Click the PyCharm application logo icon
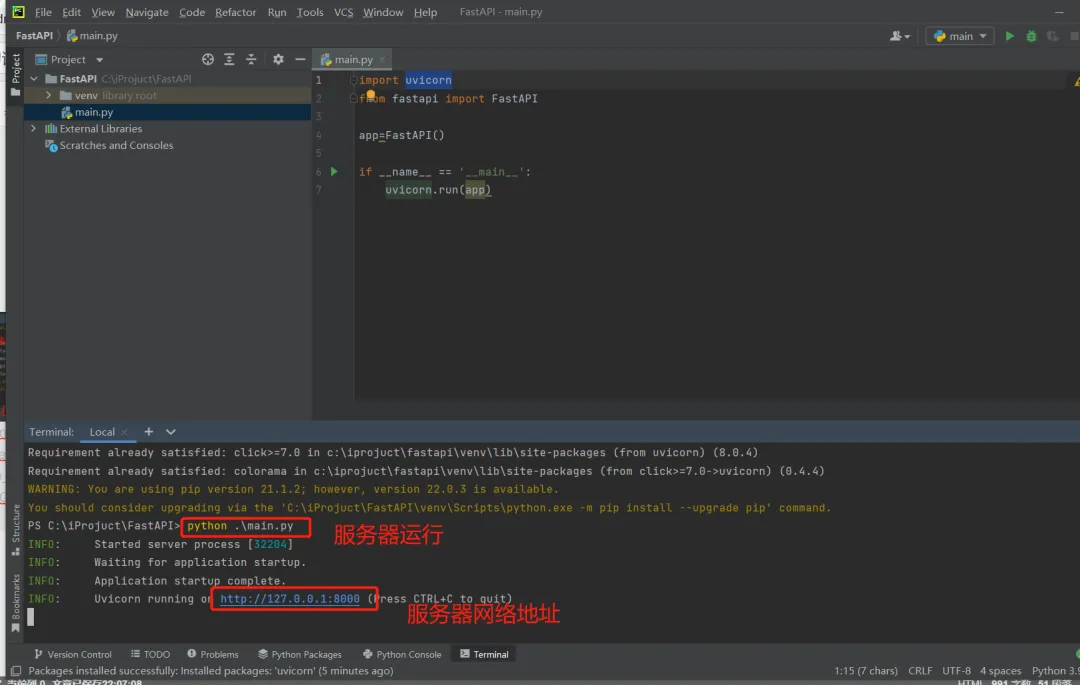This screenshot has height=685, width=1080. [x=18, y=12]
